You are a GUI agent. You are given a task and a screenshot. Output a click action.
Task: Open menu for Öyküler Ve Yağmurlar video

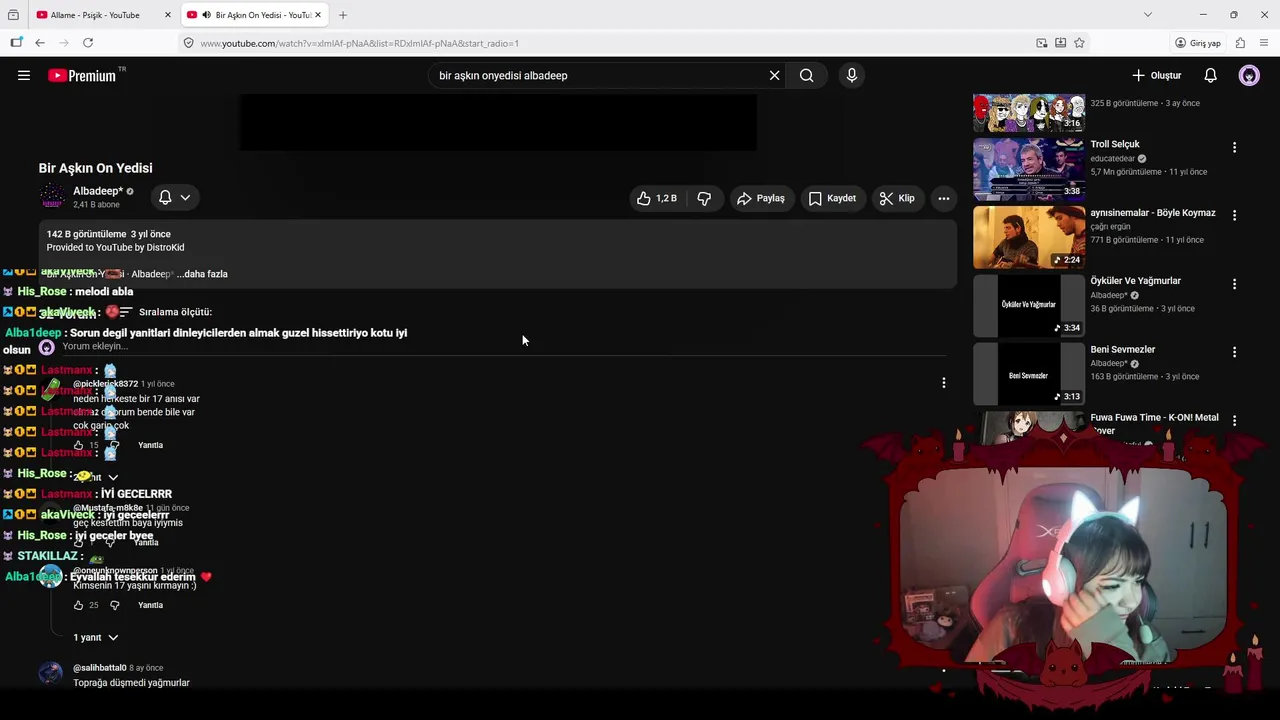1234,284
